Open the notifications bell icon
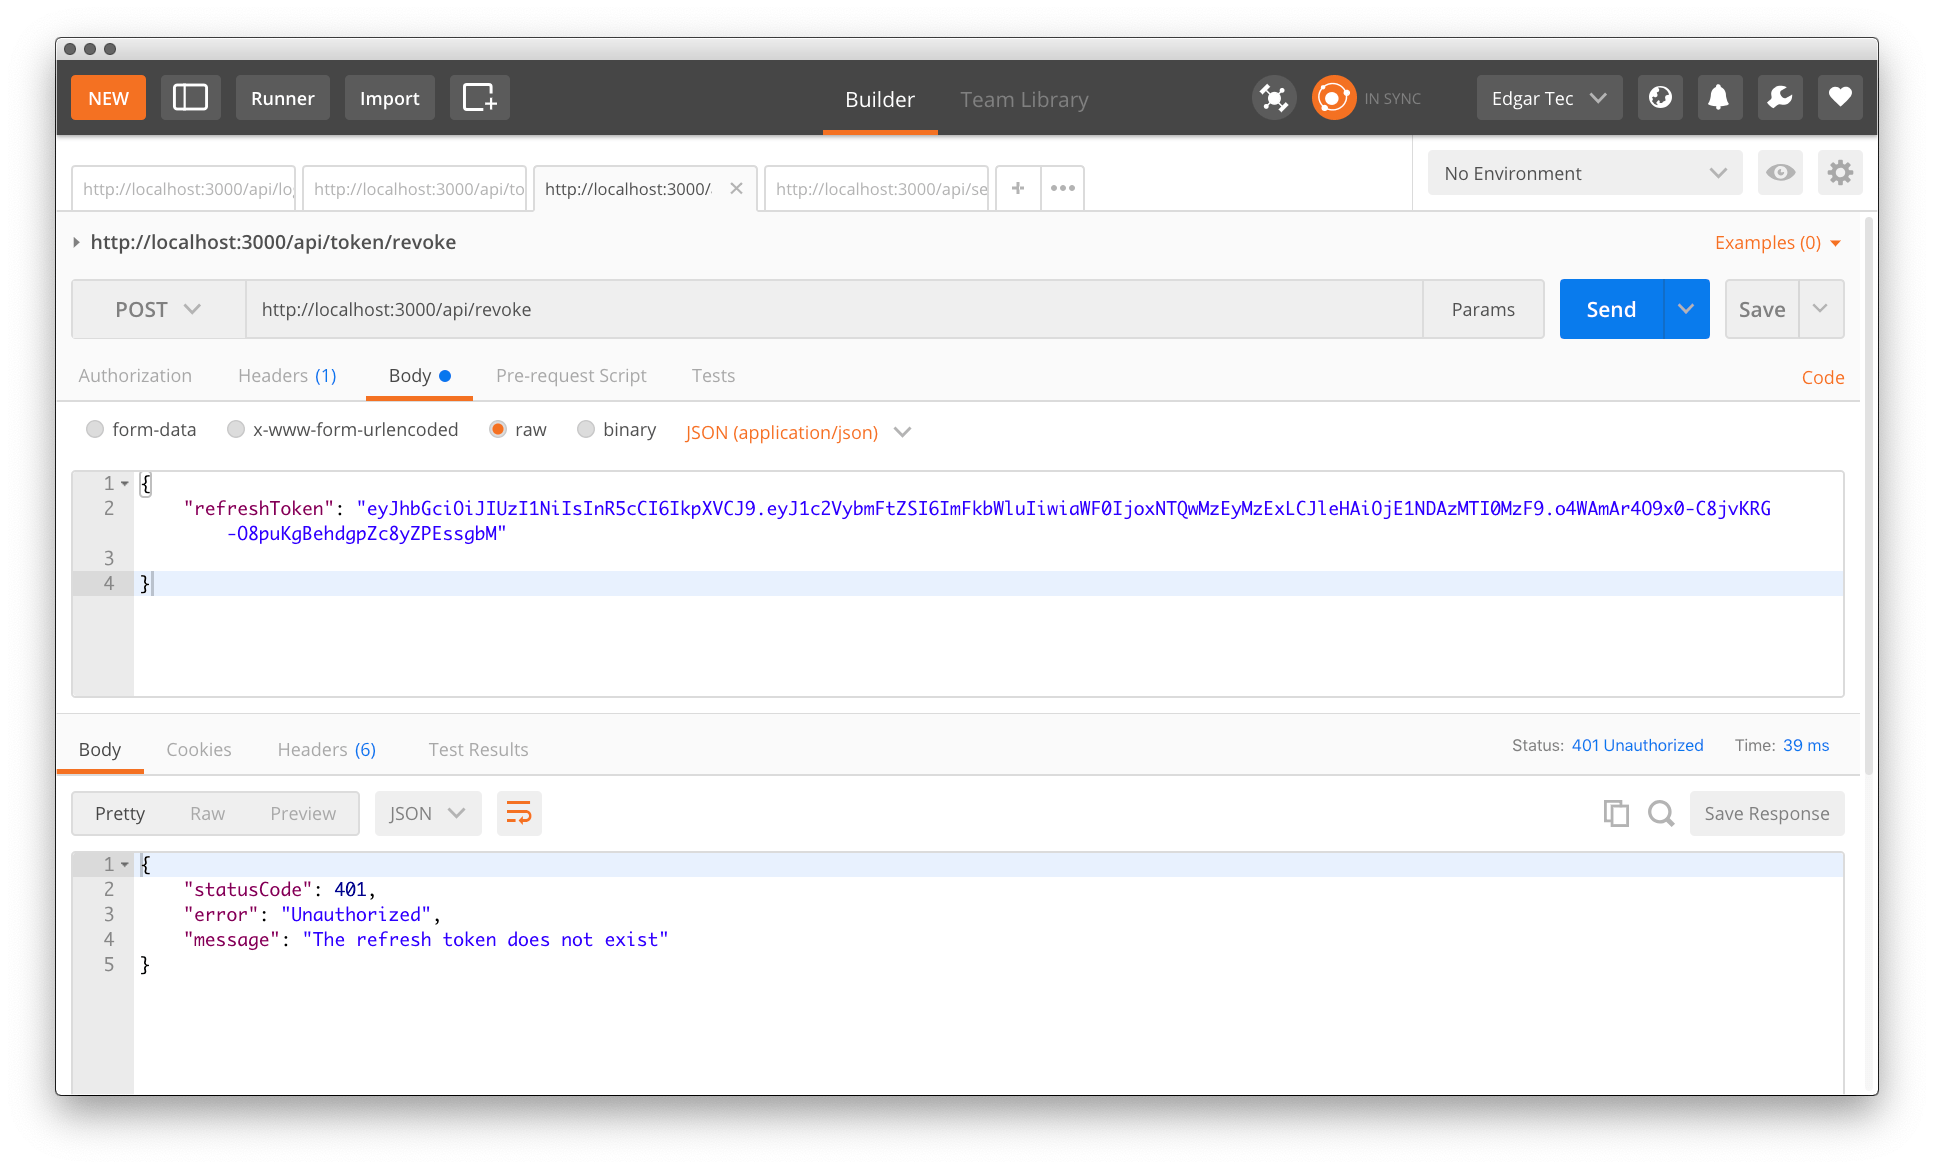1934x1169 pixels. pos(1718,98)
